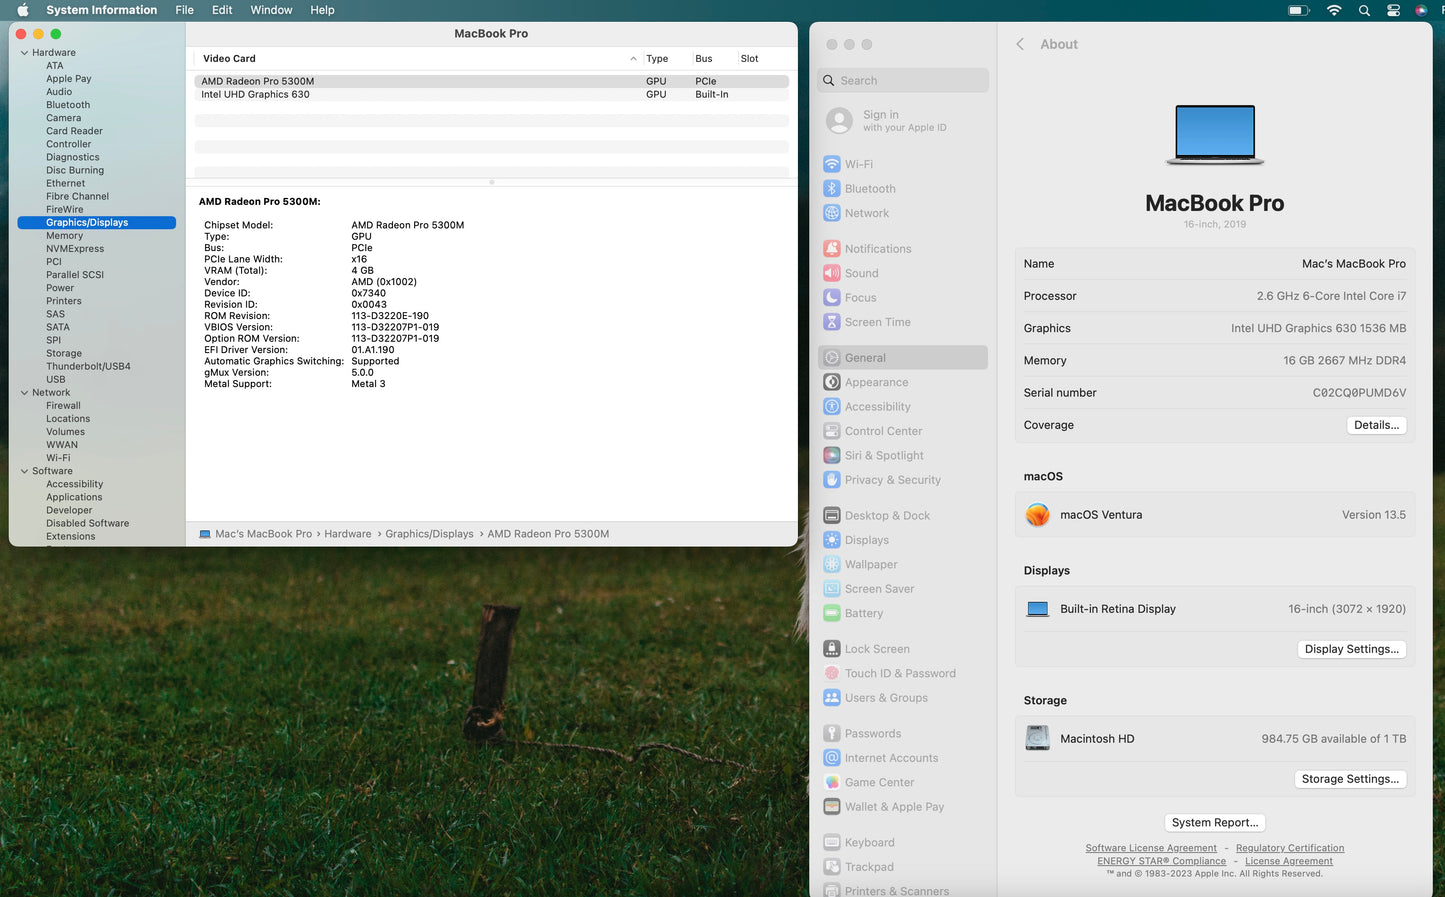1445x897 pixels.
Task: Open the Window menu
Action: tap(271, 10)
